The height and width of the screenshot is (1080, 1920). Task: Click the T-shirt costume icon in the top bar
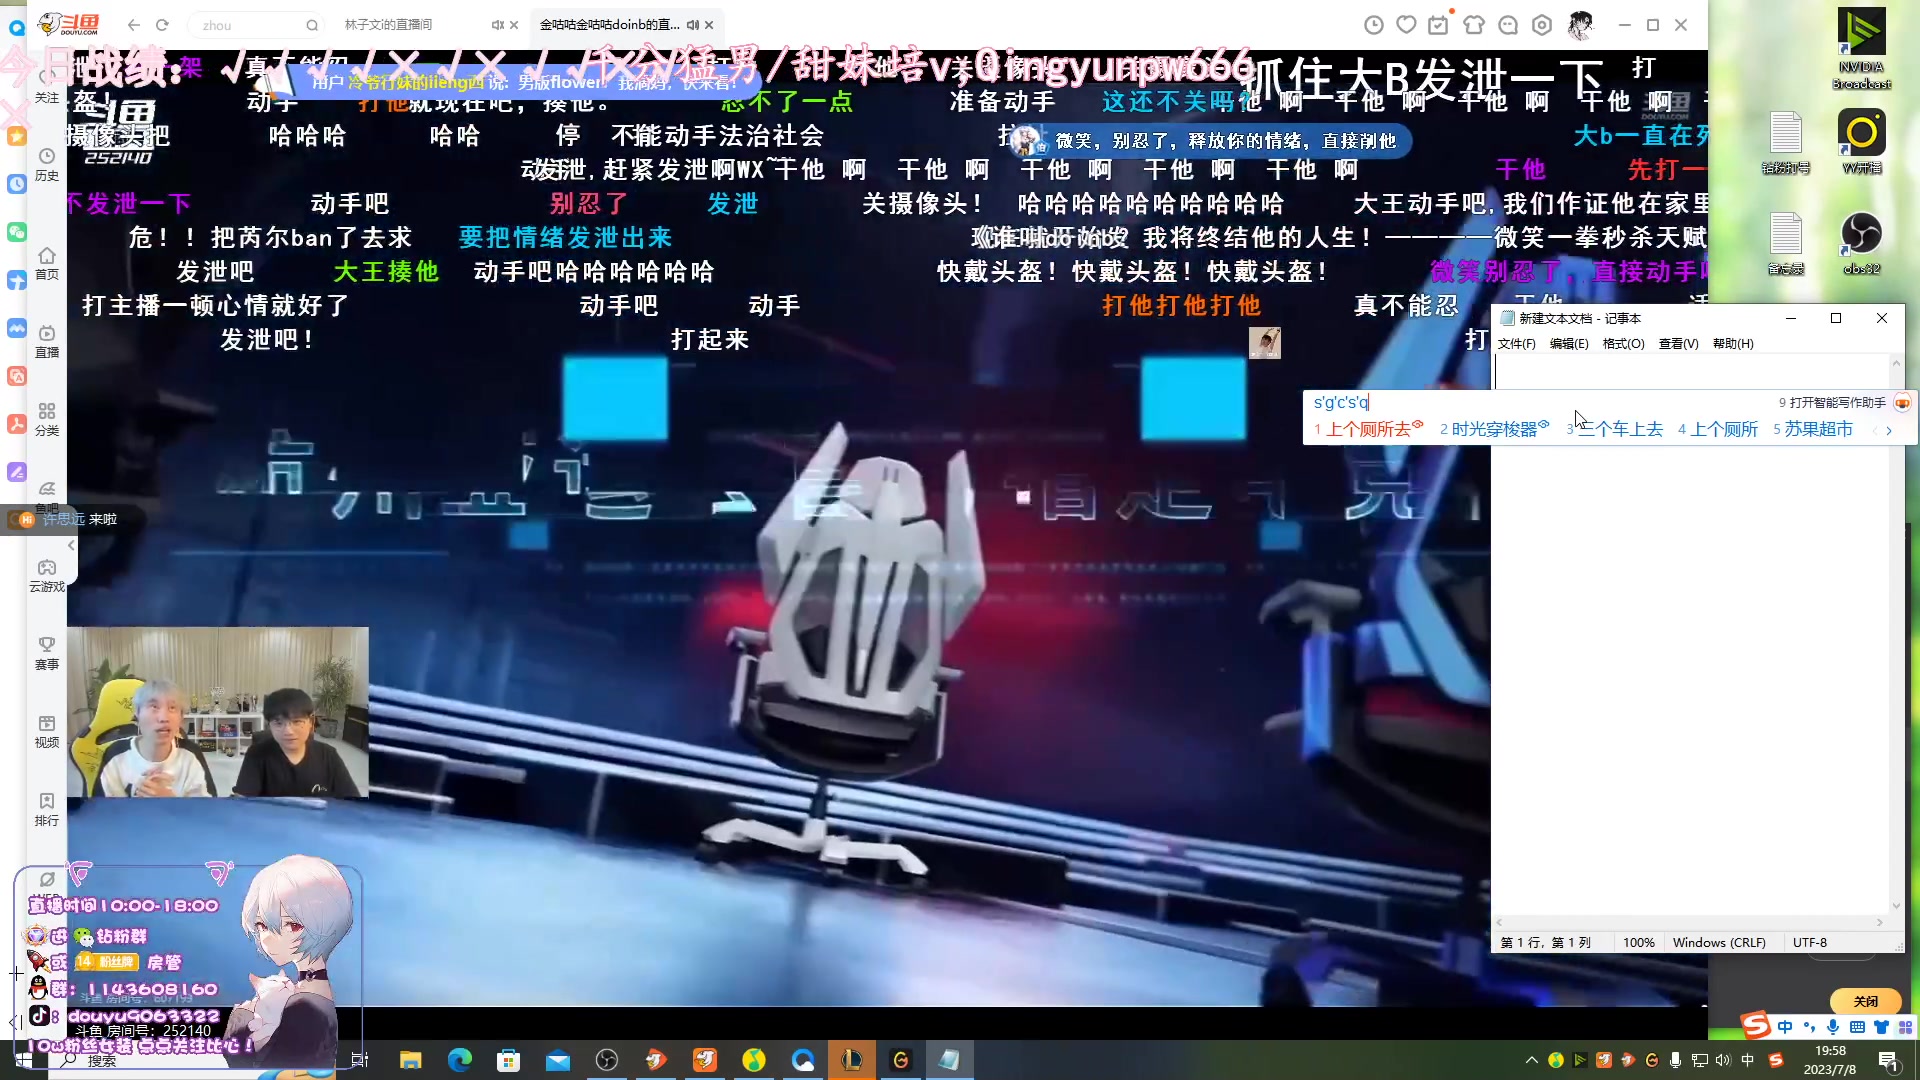coord(1473,25)
